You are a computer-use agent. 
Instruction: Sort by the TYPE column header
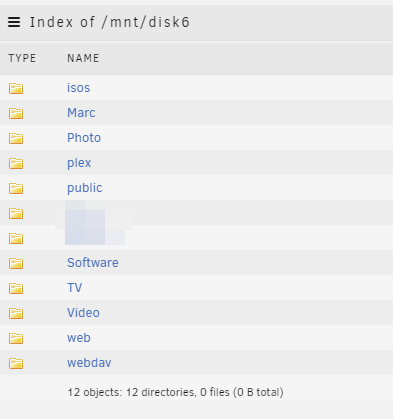point(22,58)
